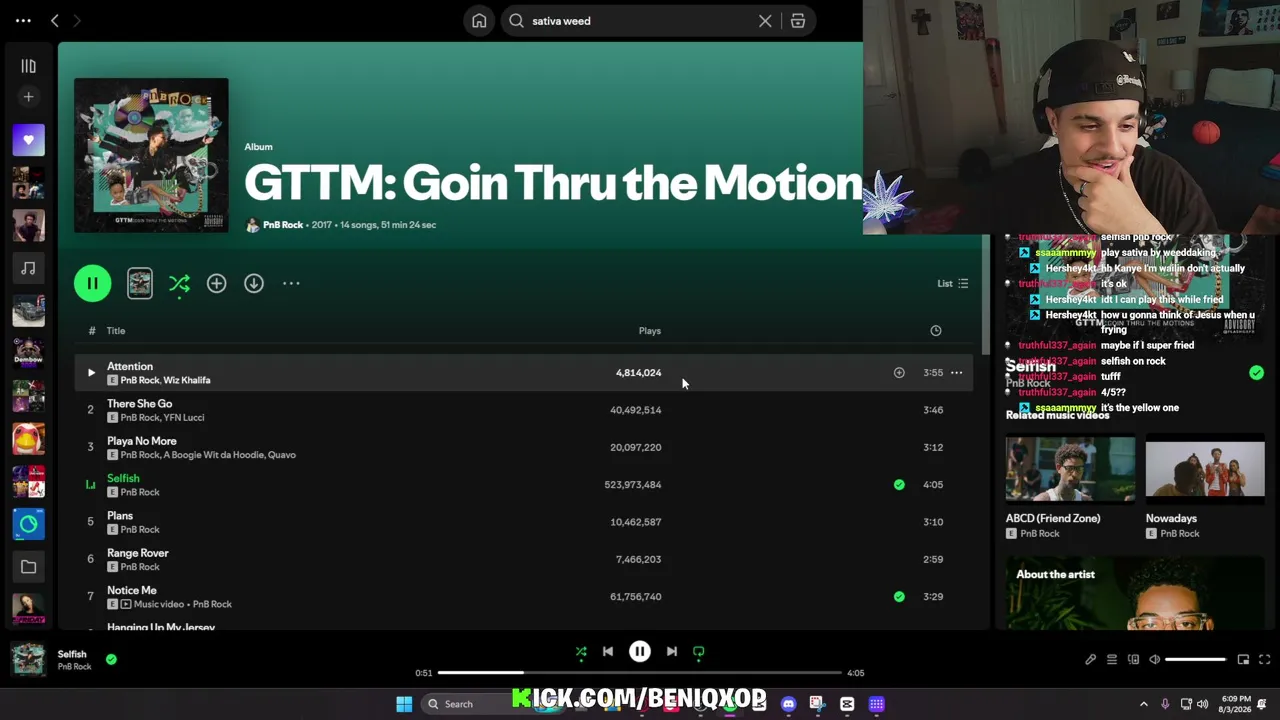Image resolution: width=1280 pixels, height=720 pixels.
Task: Sort tracks by the Title column
Action: (x=116, y=331)
